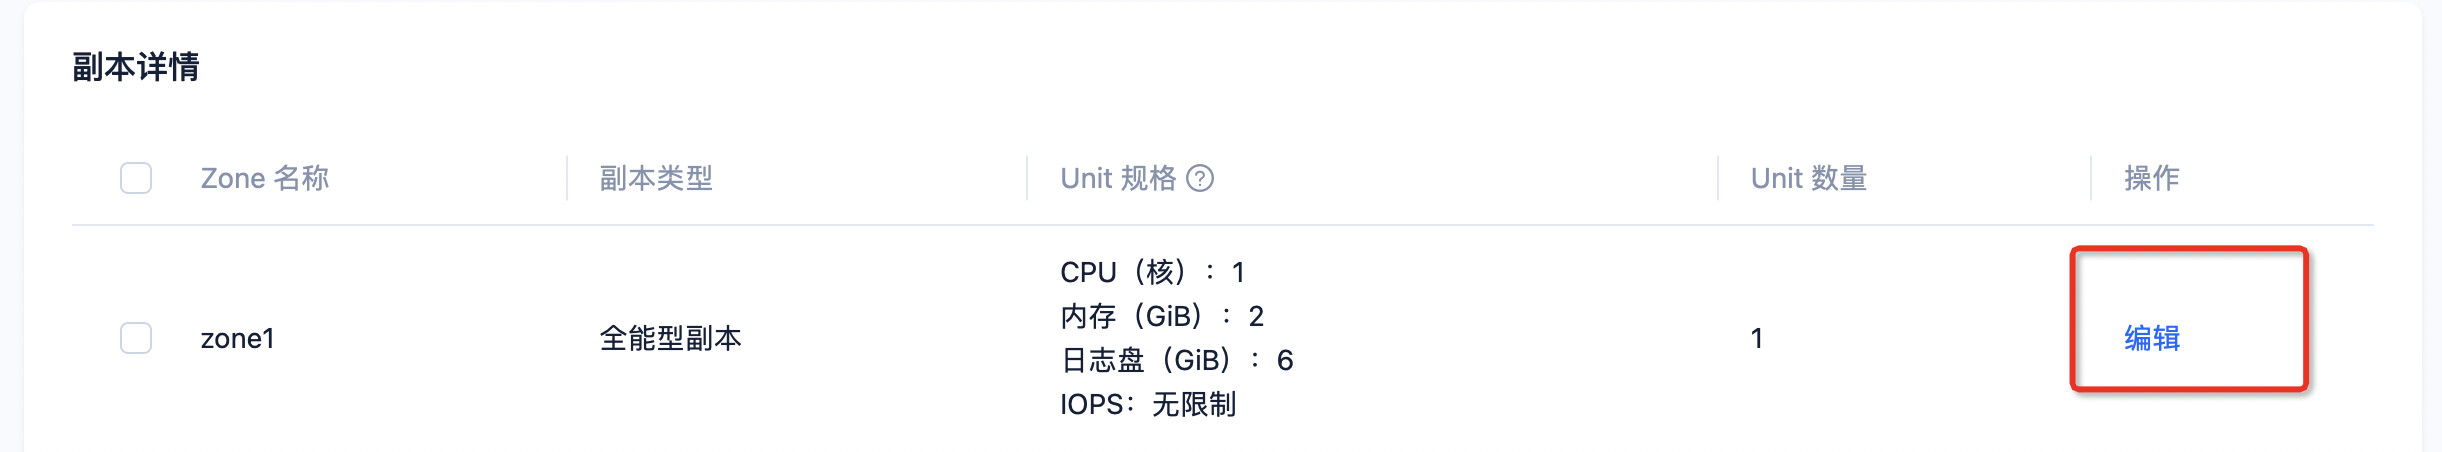This screenshot has width=2442, height=452.
Task: Click the Unit 数量 value 1 for zone1
Action: (1757, 338)
